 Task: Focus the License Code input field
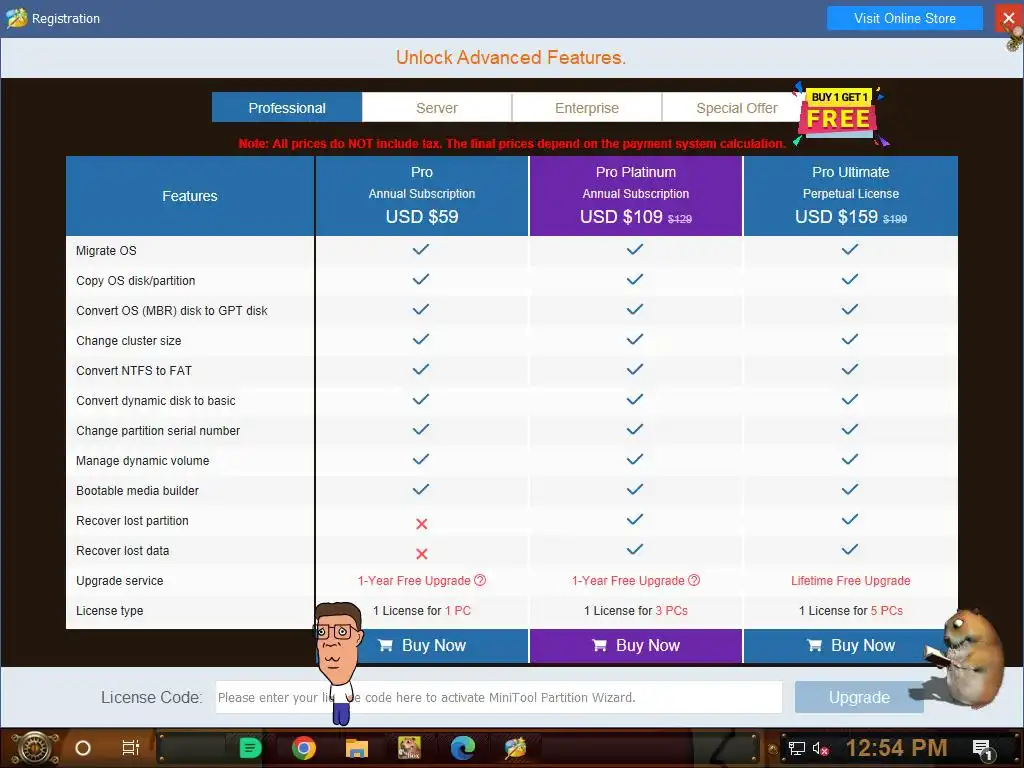point(499,697)
